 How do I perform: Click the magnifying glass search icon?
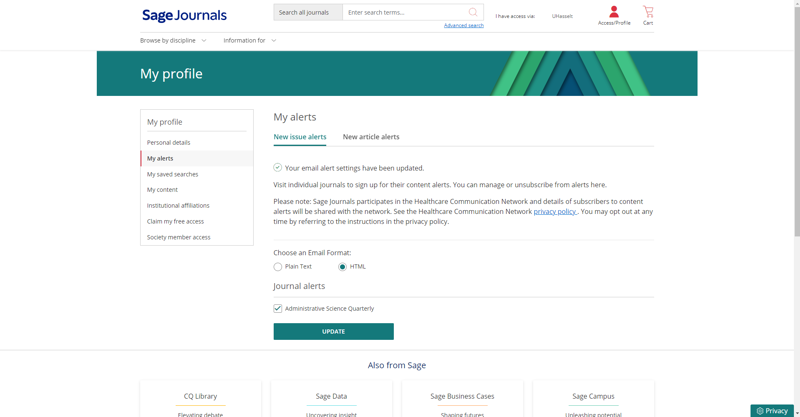473,13
